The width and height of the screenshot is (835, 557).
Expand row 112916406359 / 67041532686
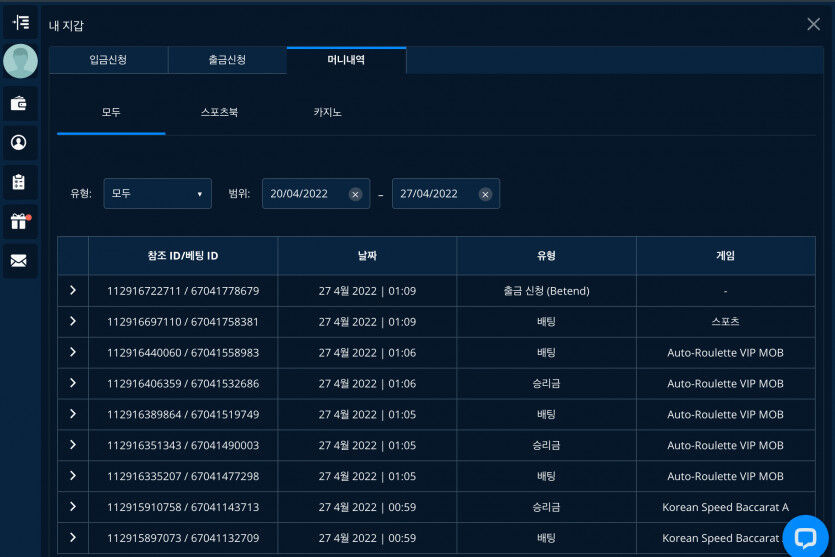pyautogui.click(x=73, y=383)
